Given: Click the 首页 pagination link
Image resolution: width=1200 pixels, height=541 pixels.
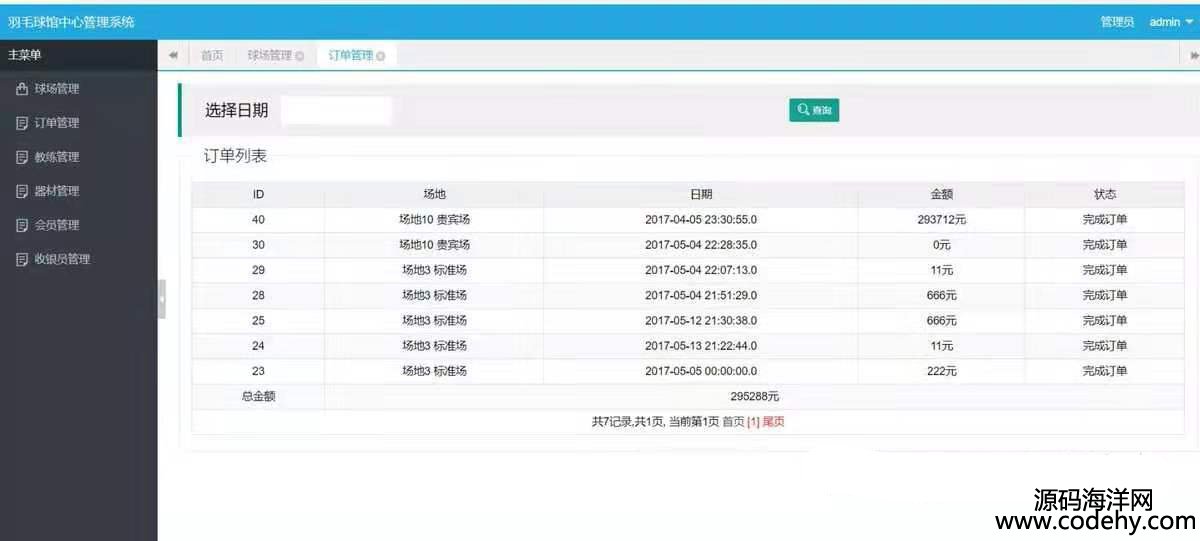Looking at the screenshot, I should click(733, 422).
